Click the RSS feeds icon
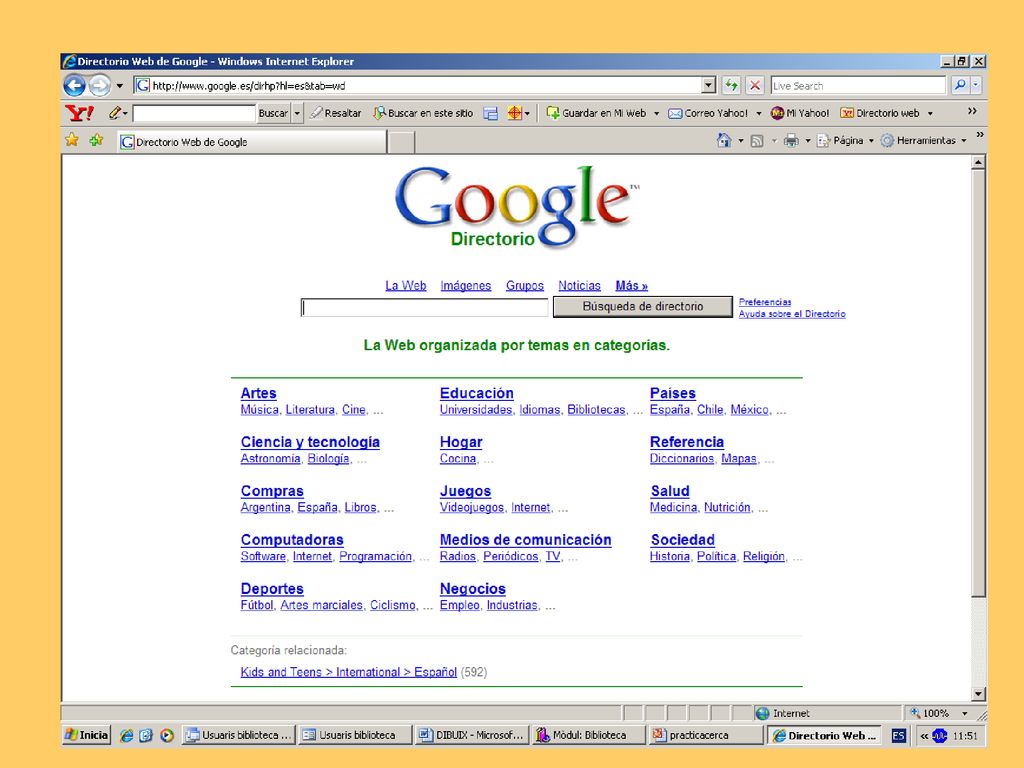 (757, 140)
